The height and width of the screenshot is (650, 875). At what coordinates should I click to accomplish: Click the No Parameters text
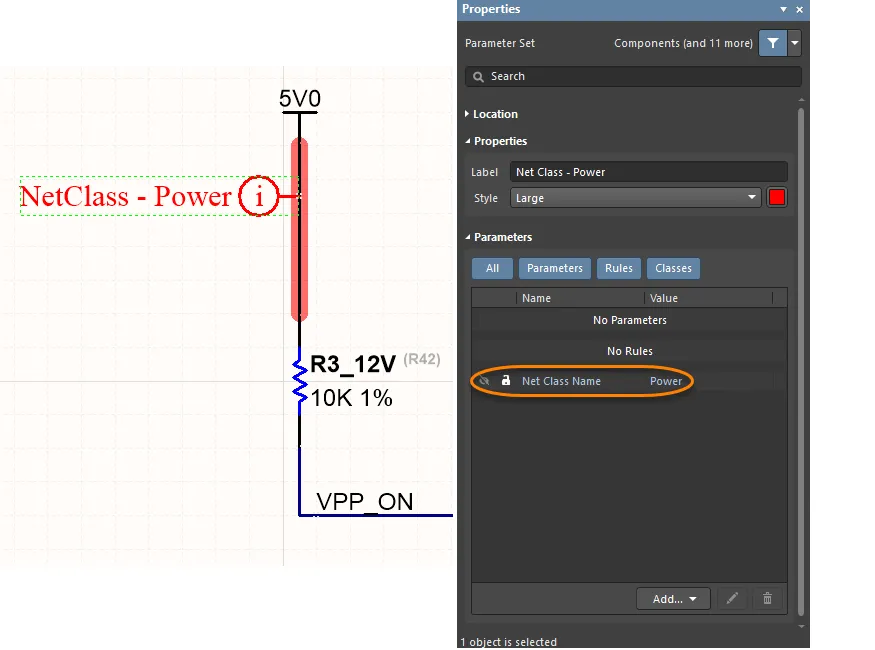pos(630,320)
